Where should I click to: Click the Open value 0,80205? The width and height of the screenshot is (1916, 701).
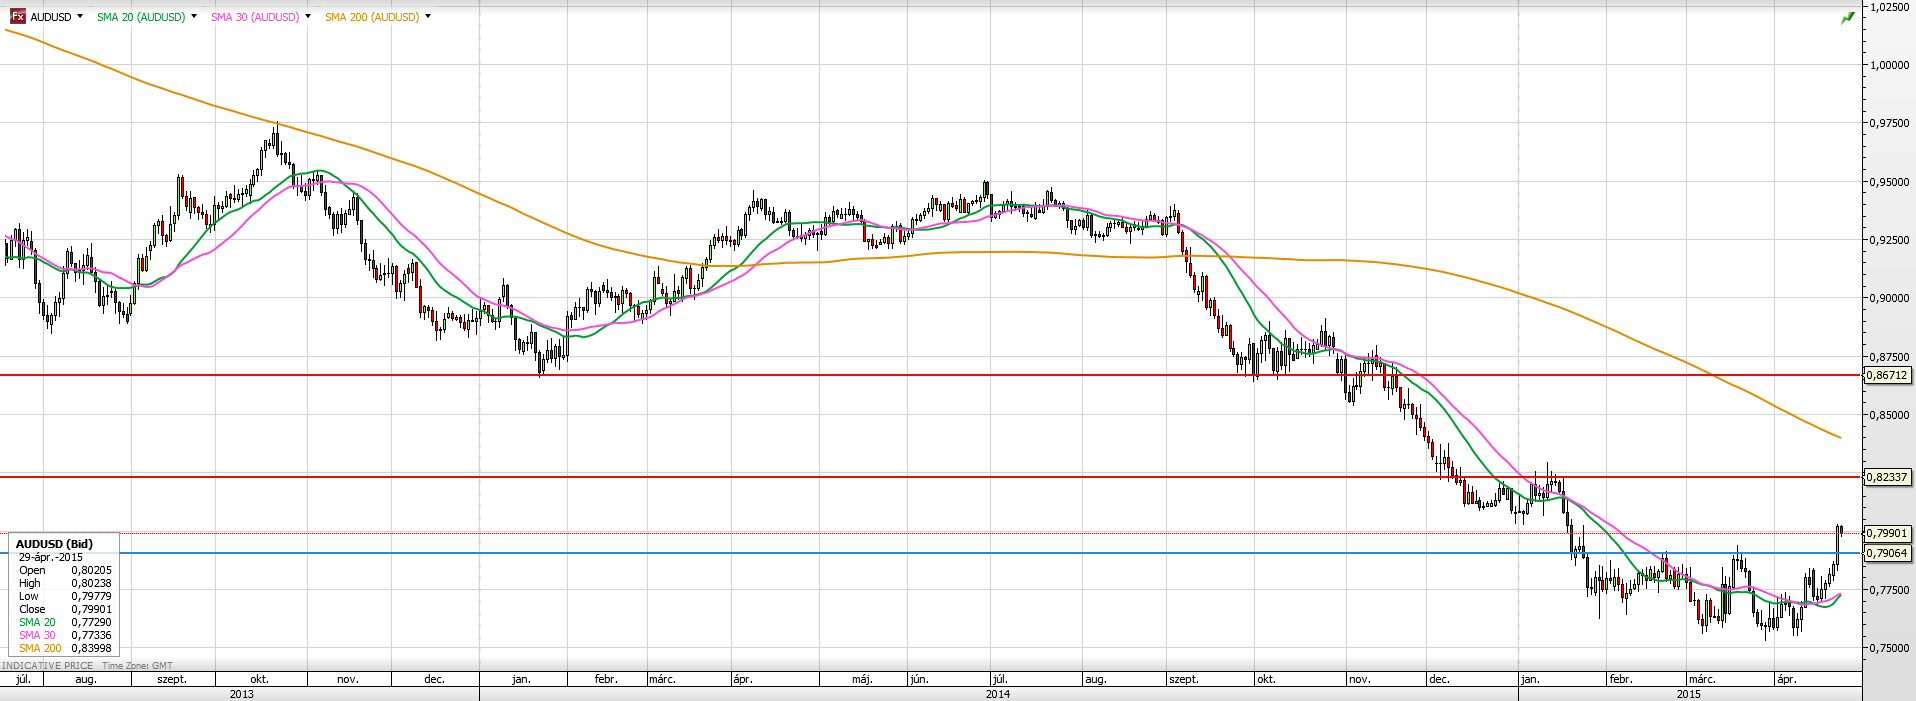[91, 570]
